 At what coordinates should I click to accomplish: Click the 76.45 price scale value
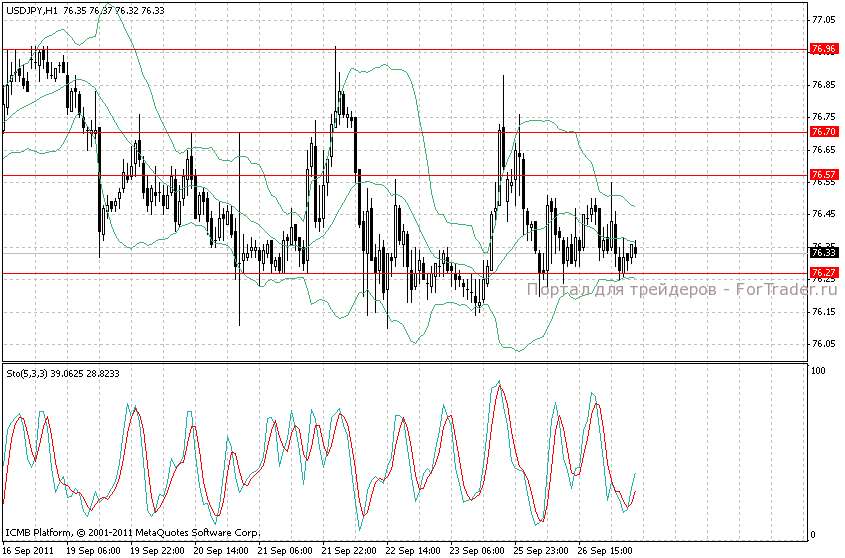(823, 214)
